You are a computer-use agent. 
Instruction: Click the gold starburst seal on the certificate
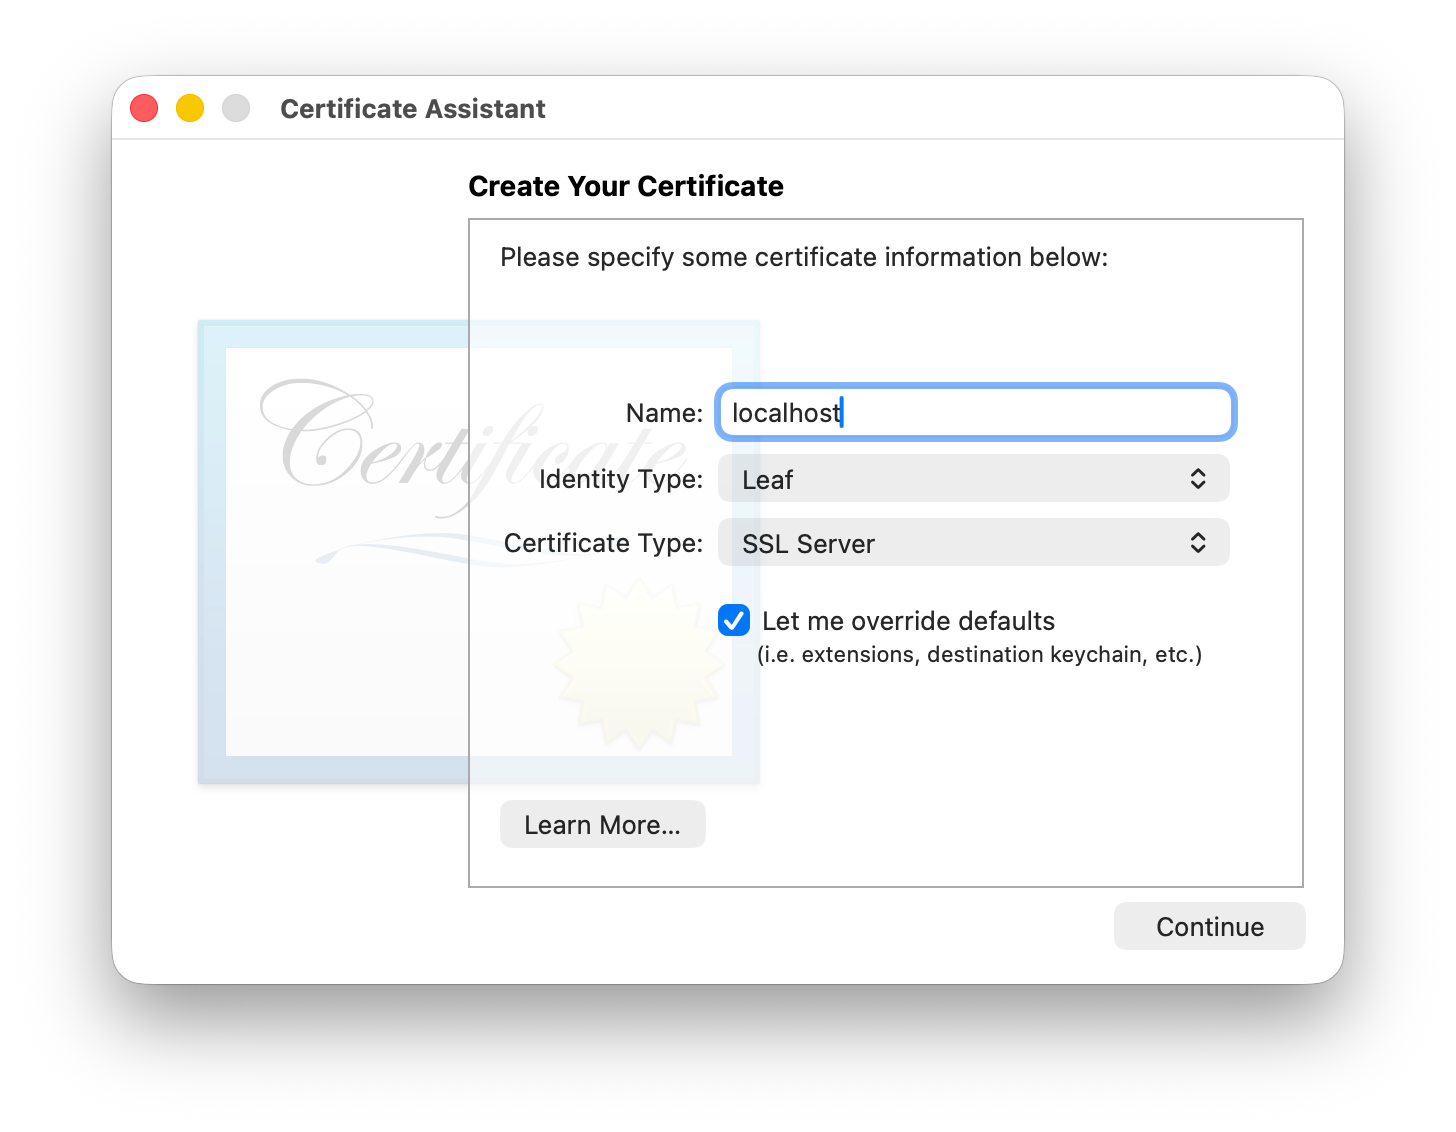637,665
